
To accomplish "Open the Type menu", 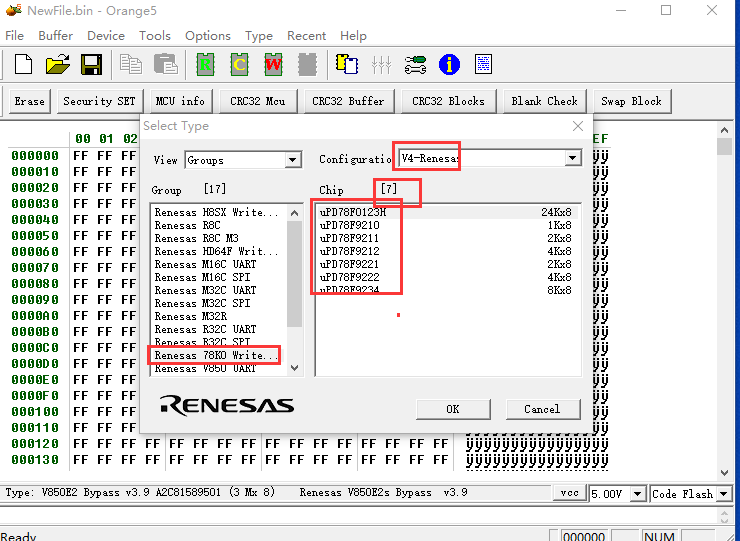I will pyautogui.click(x=259, y=36).
